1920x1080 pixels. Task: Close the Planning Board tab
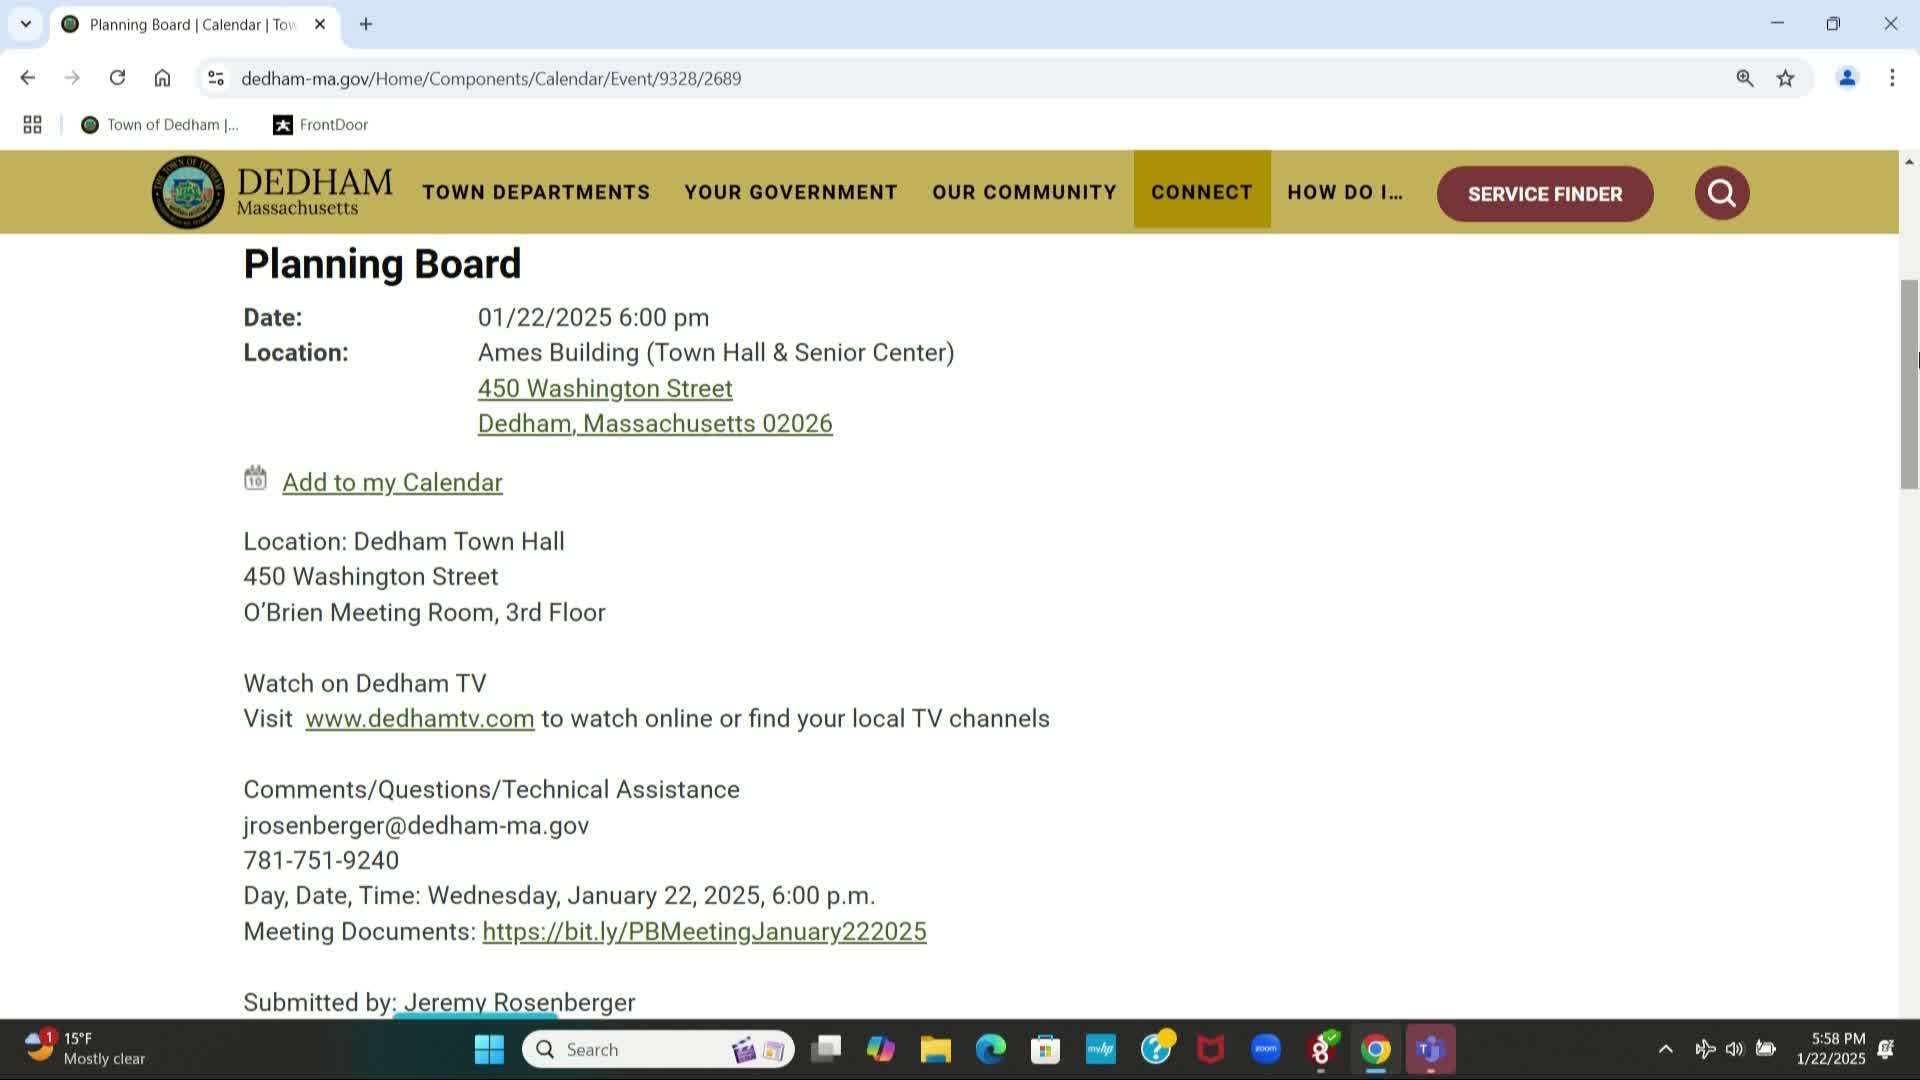pyautogui.click(x=320, y=24)
